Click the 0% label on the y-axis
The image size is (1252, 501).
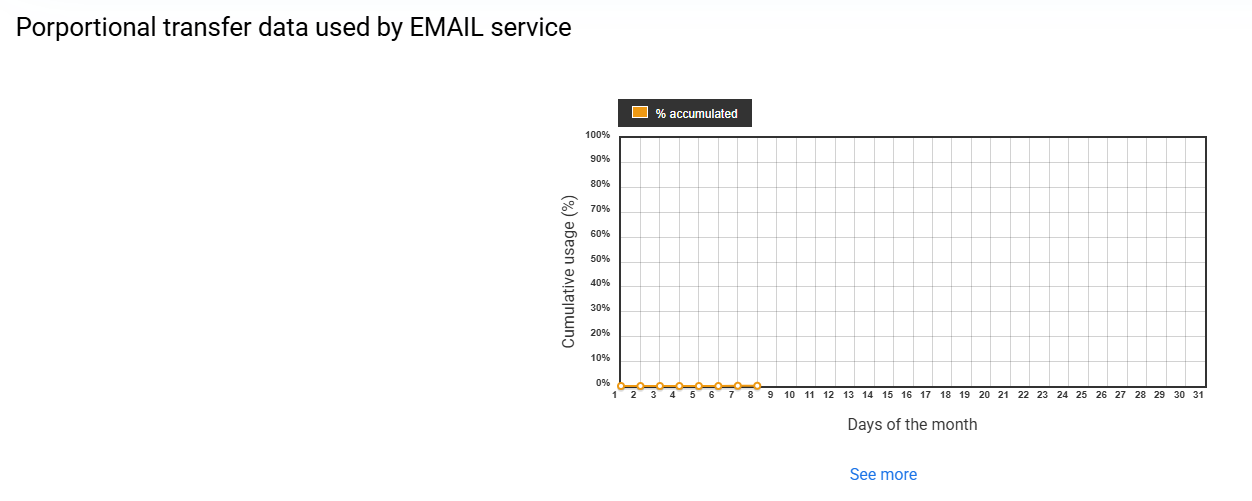pos(603,383)
